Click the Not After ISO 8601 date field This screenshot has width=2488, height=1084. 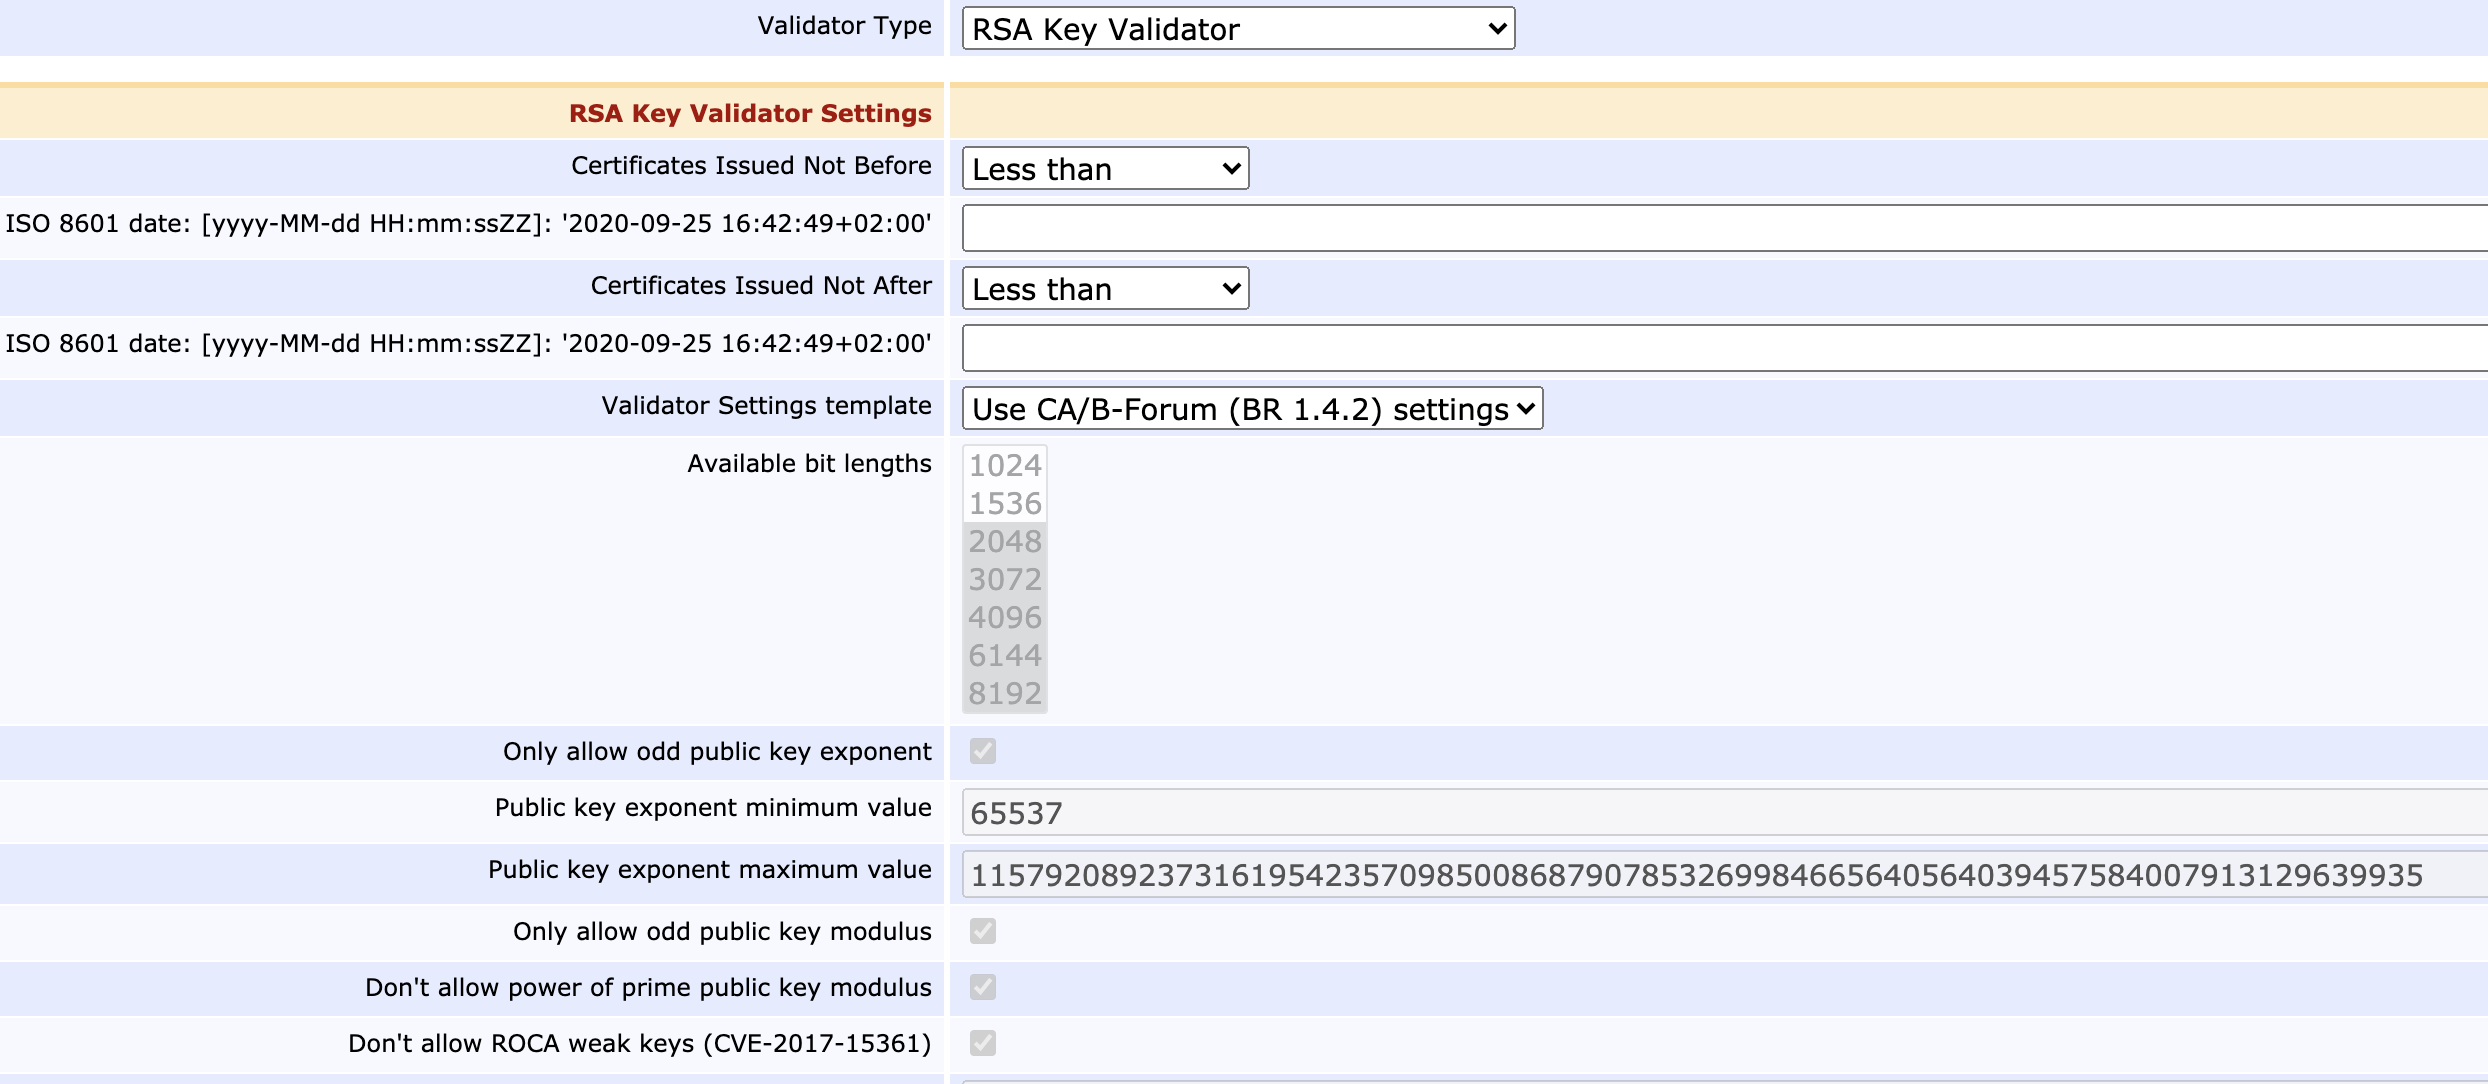coord(1722,349)
